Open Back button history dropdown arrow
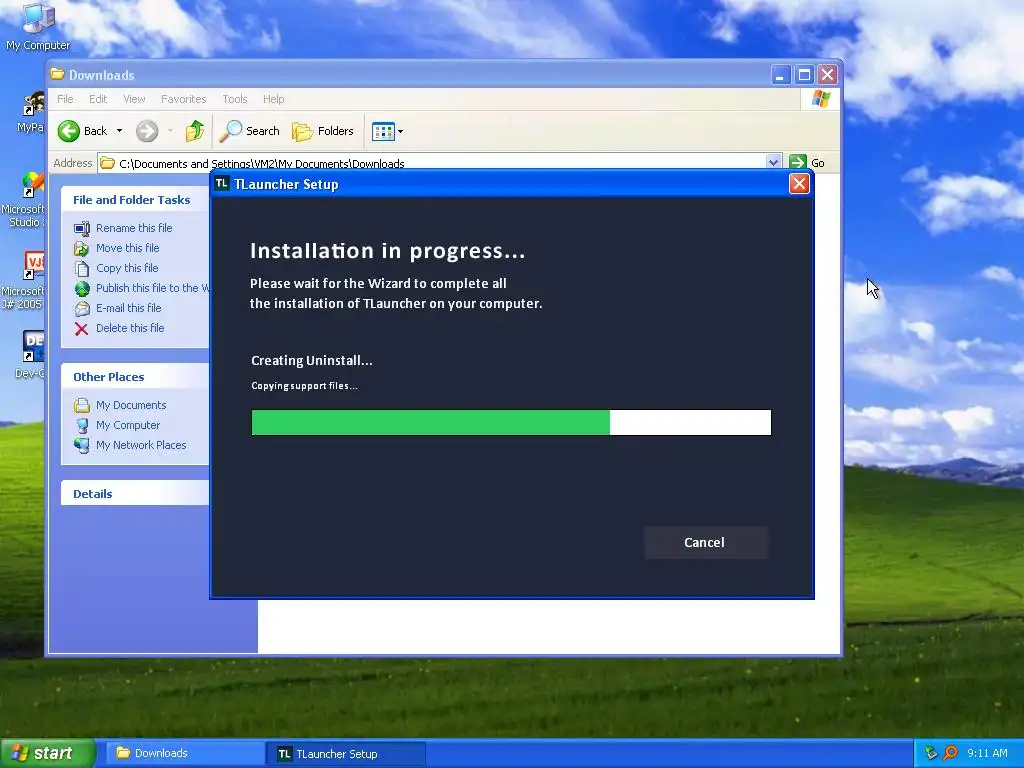 point(120,131)
